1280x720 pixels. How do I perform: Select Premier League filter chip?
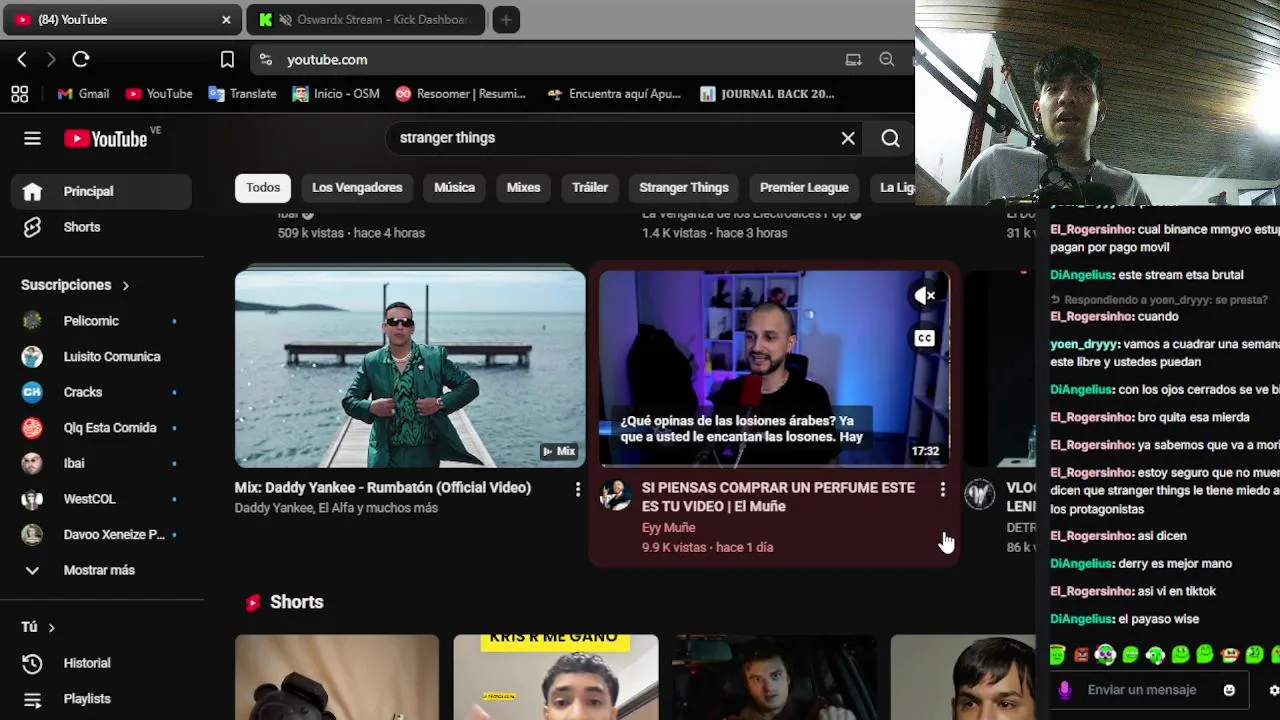[x=804, y=188]
